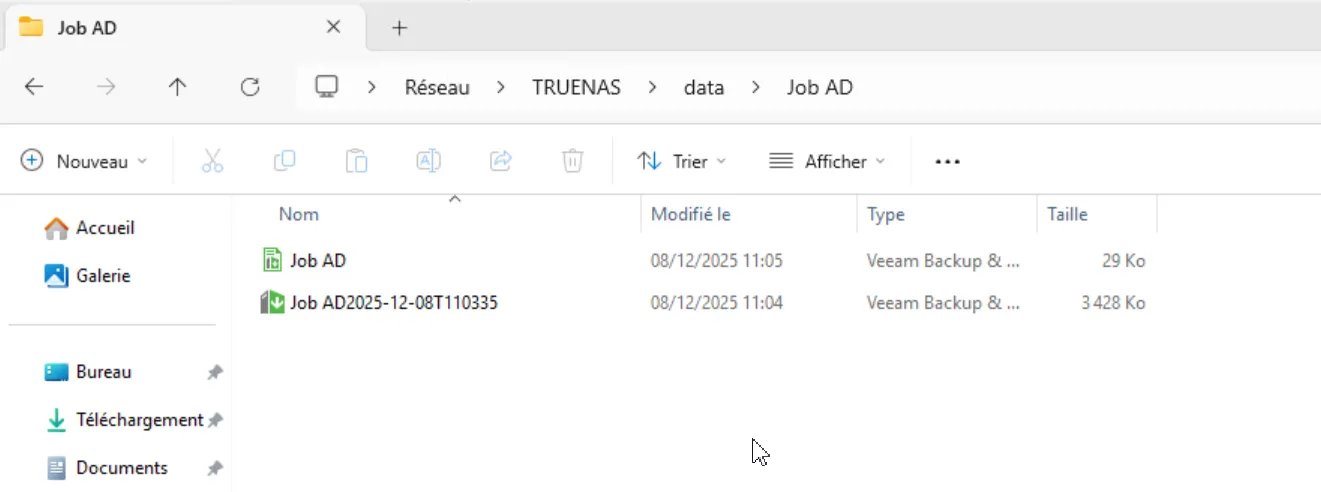Go up one folder level
Screen dimensions: 1321x492
178,87
